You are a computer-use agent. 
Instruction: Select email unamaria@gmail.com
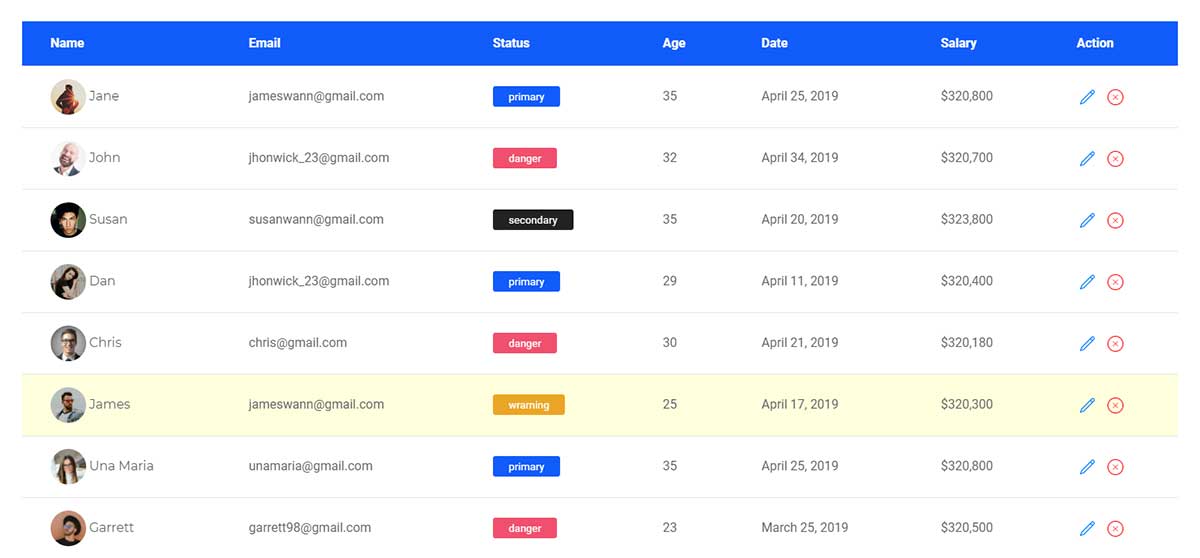tap(311, 467)
